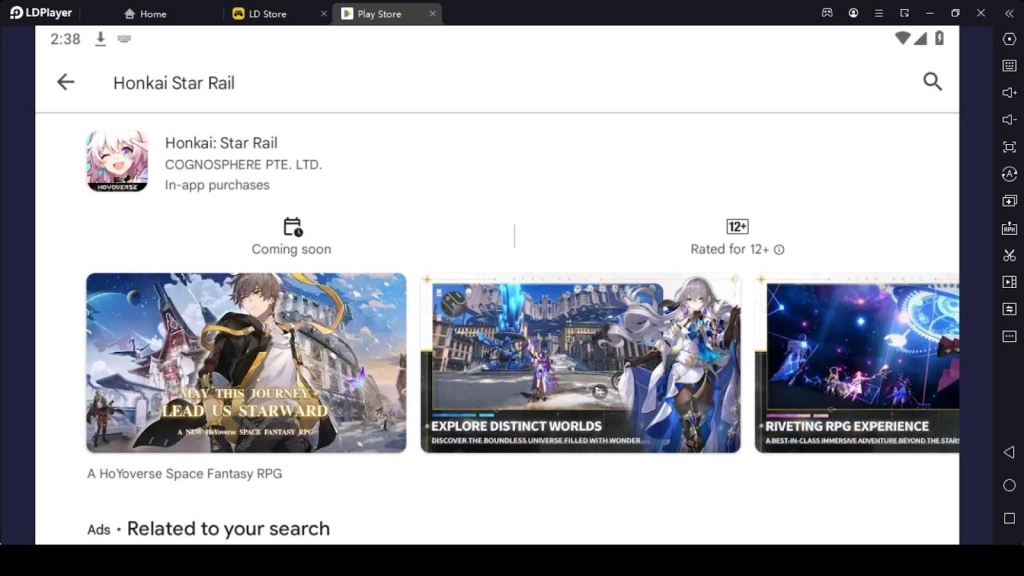Close the LD Store tab

point(323,14)
